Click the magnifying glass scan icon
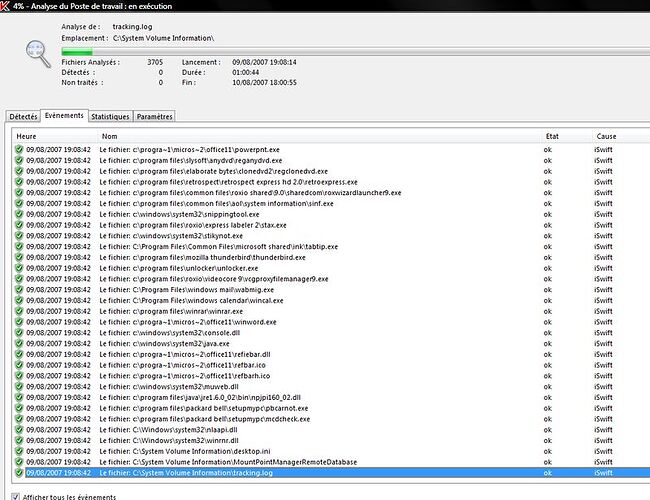This screenshot has height=500, width=650. coord(37,49)
